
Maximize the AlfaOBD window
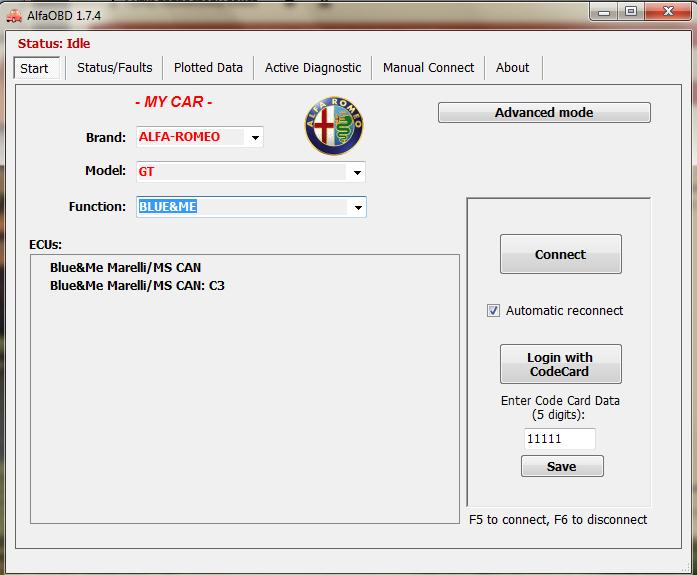coord(631,12)
